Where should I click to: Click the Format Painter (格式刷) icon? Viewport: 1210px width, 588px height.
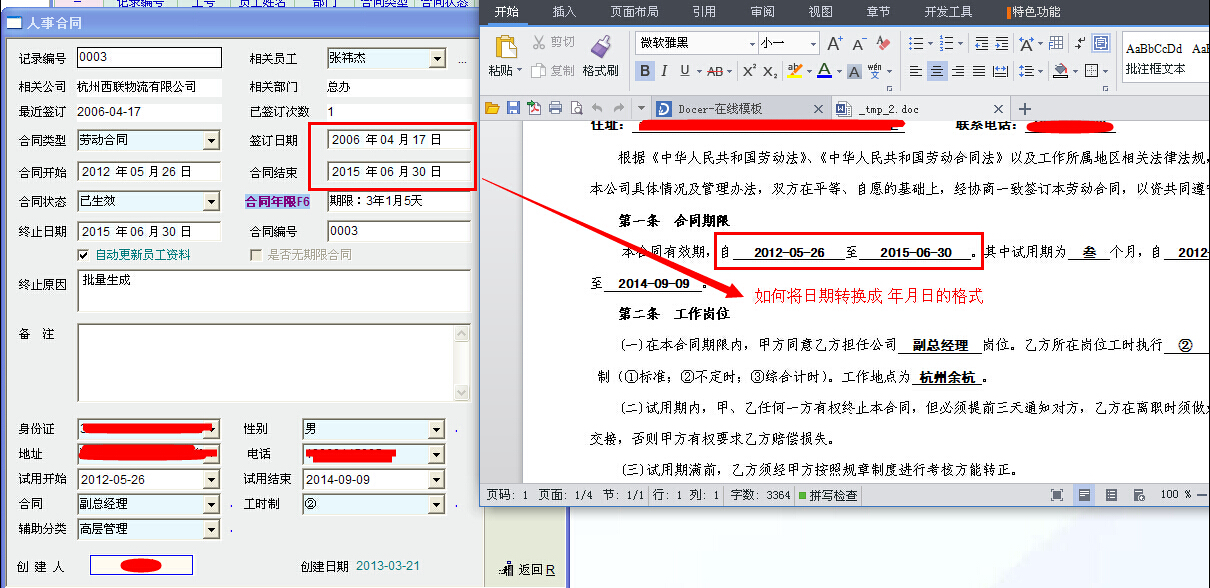(600, 48)
